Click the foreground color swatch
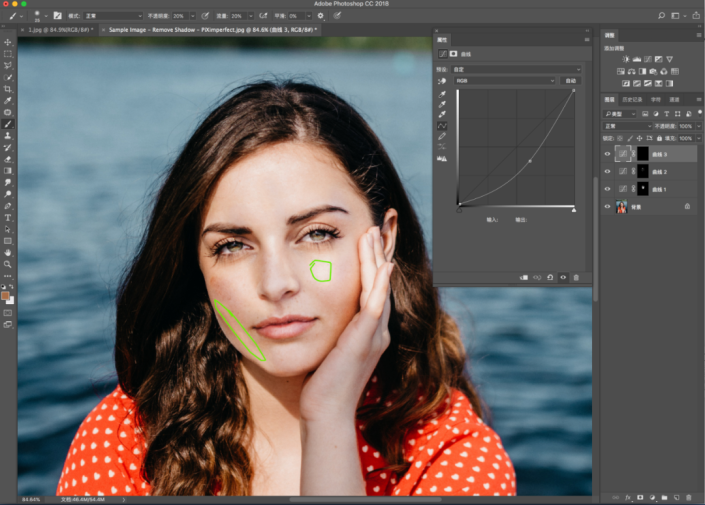This screenshot has width=705, height=505. (6, 296)
